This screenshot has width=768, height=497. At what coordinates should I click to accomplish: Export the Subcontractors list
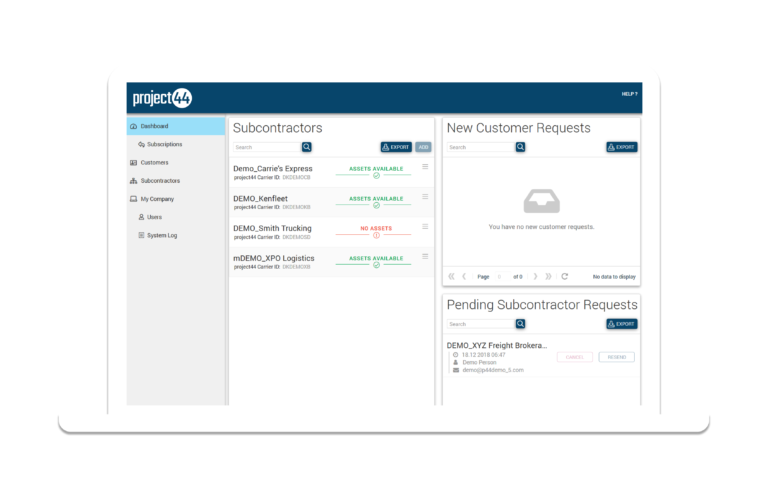[396, 147]
